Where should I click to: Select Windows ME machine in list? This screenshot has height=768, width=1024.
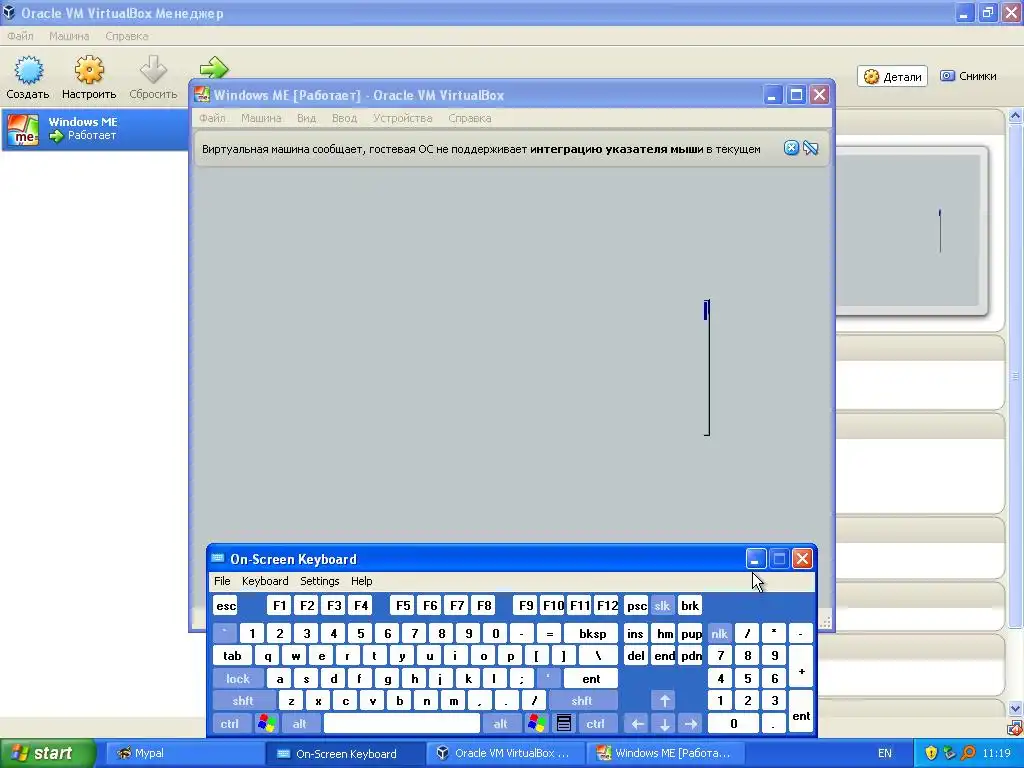pyautogui.click(x=95, y=129)
